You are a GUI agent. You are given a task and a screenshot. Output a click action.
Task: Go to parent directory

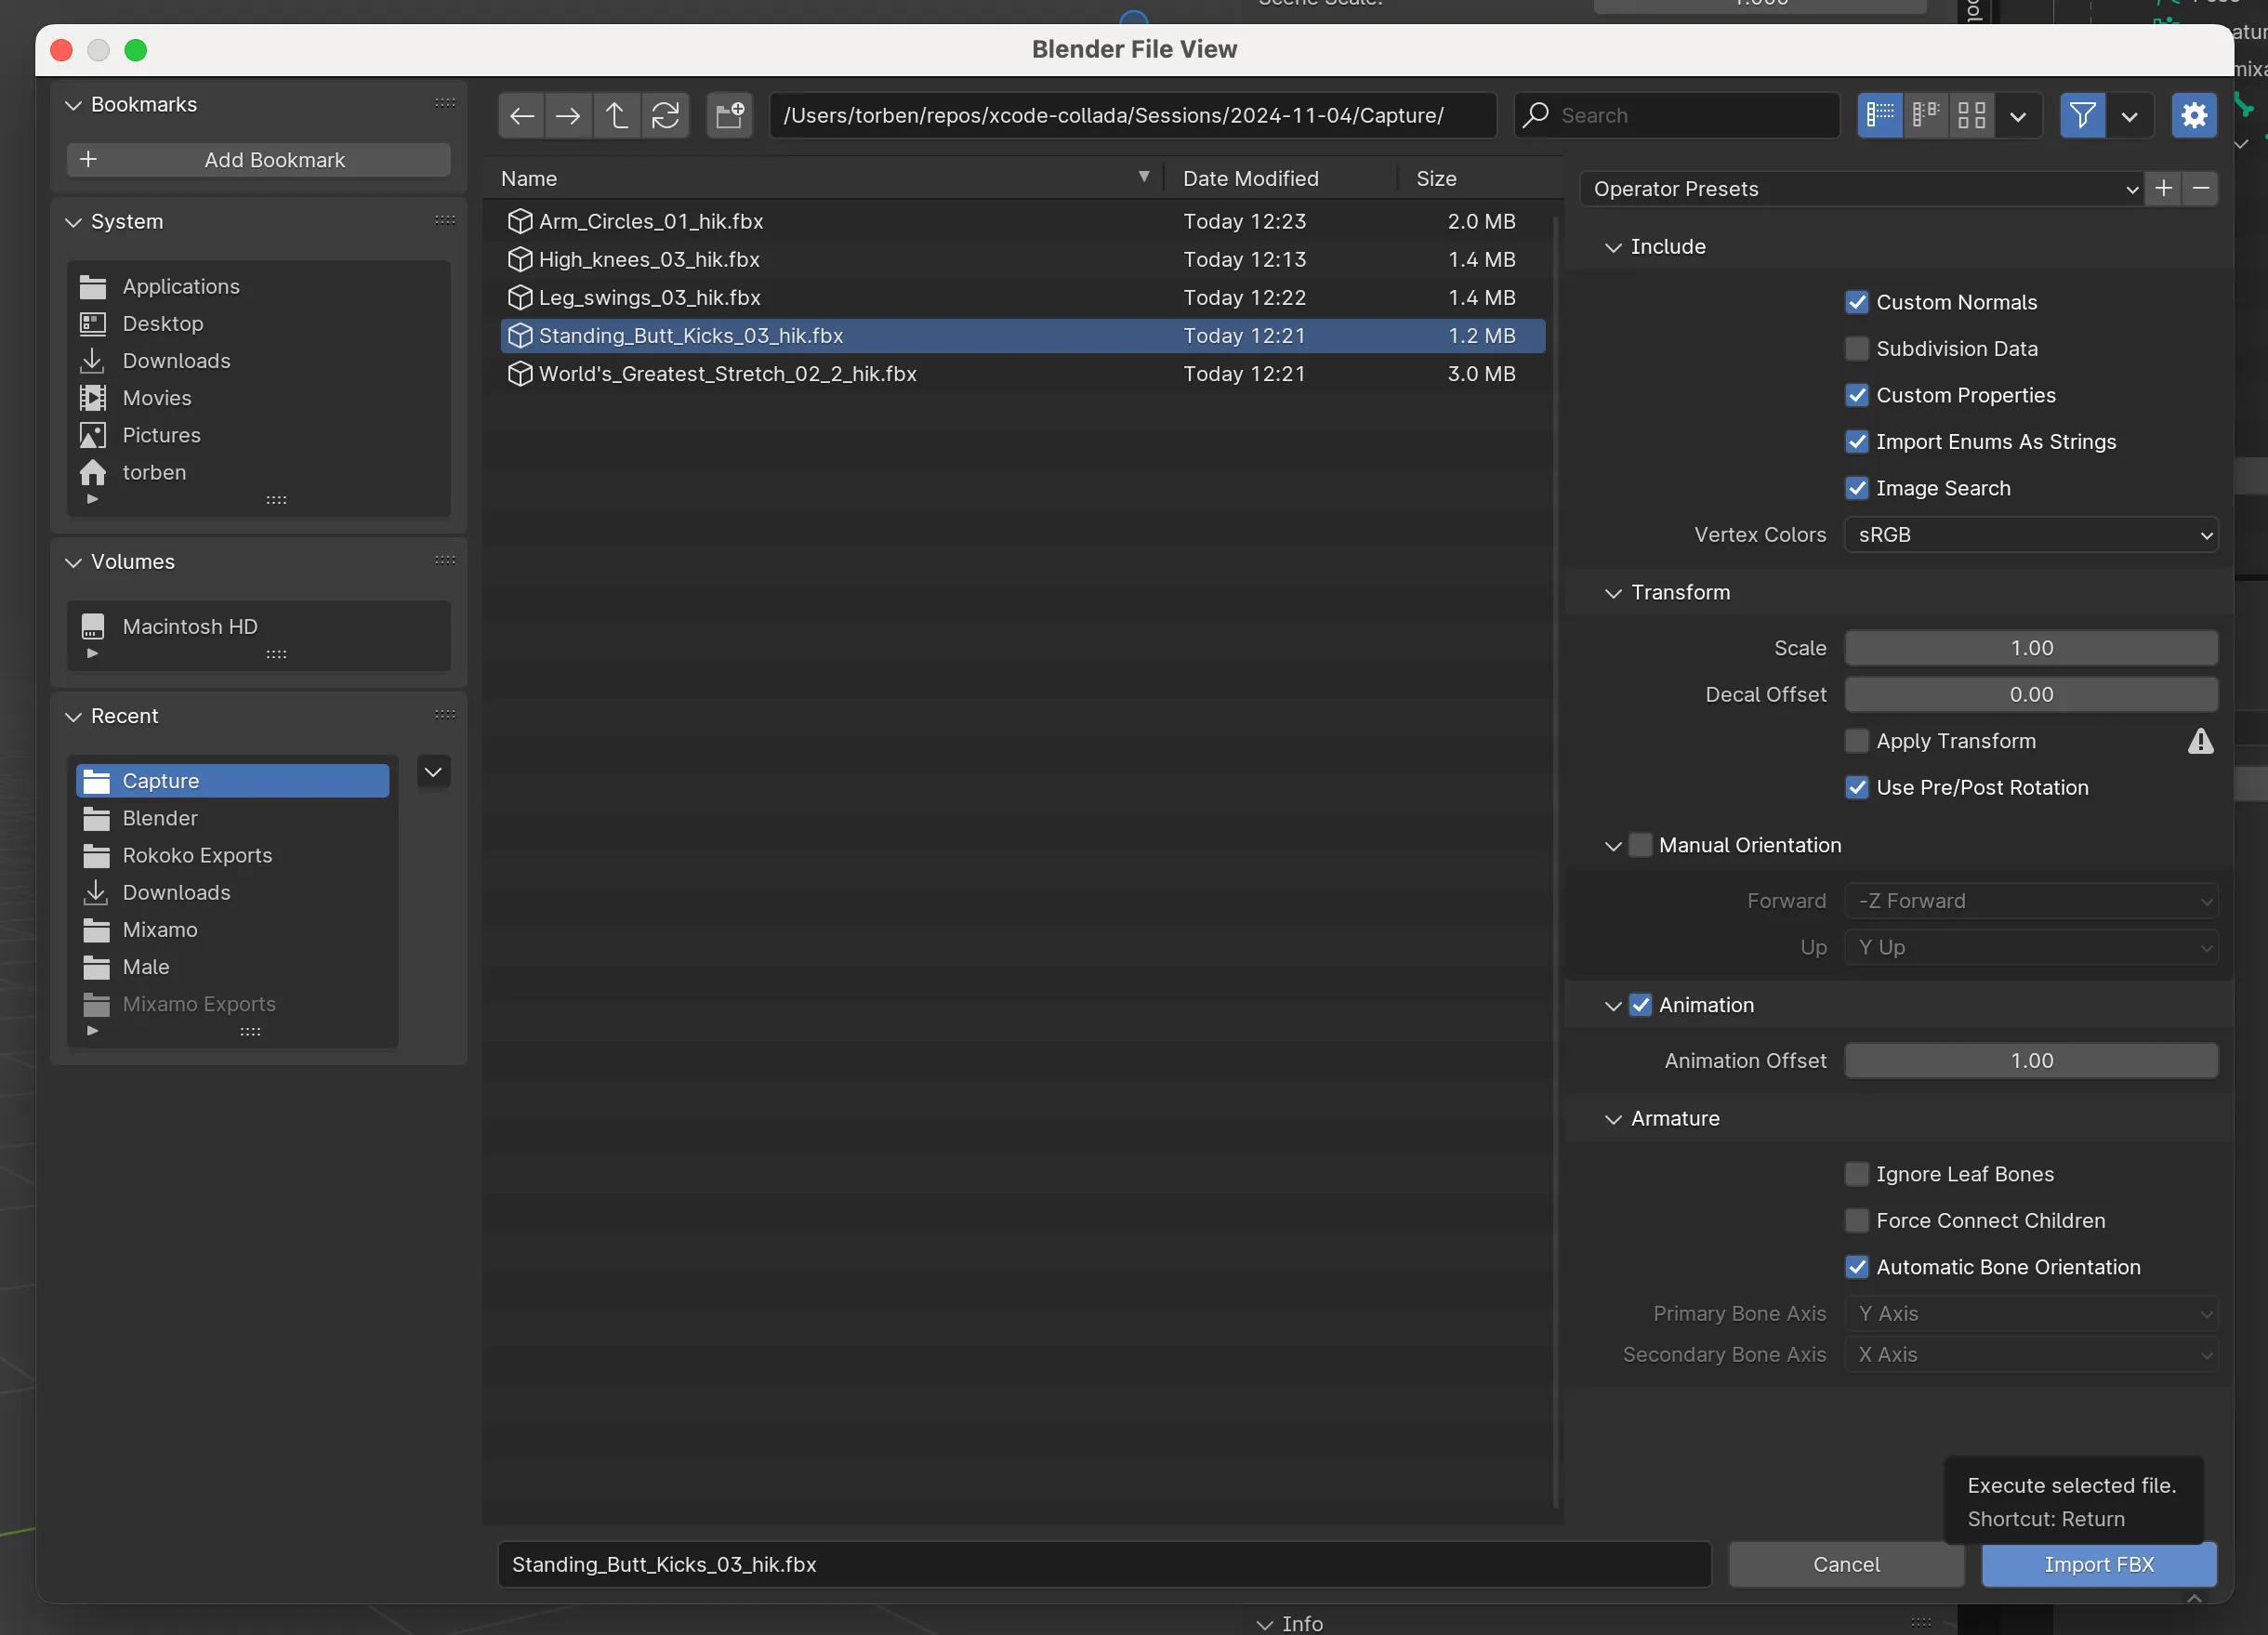pyautogui.click(x=617, y=115)
